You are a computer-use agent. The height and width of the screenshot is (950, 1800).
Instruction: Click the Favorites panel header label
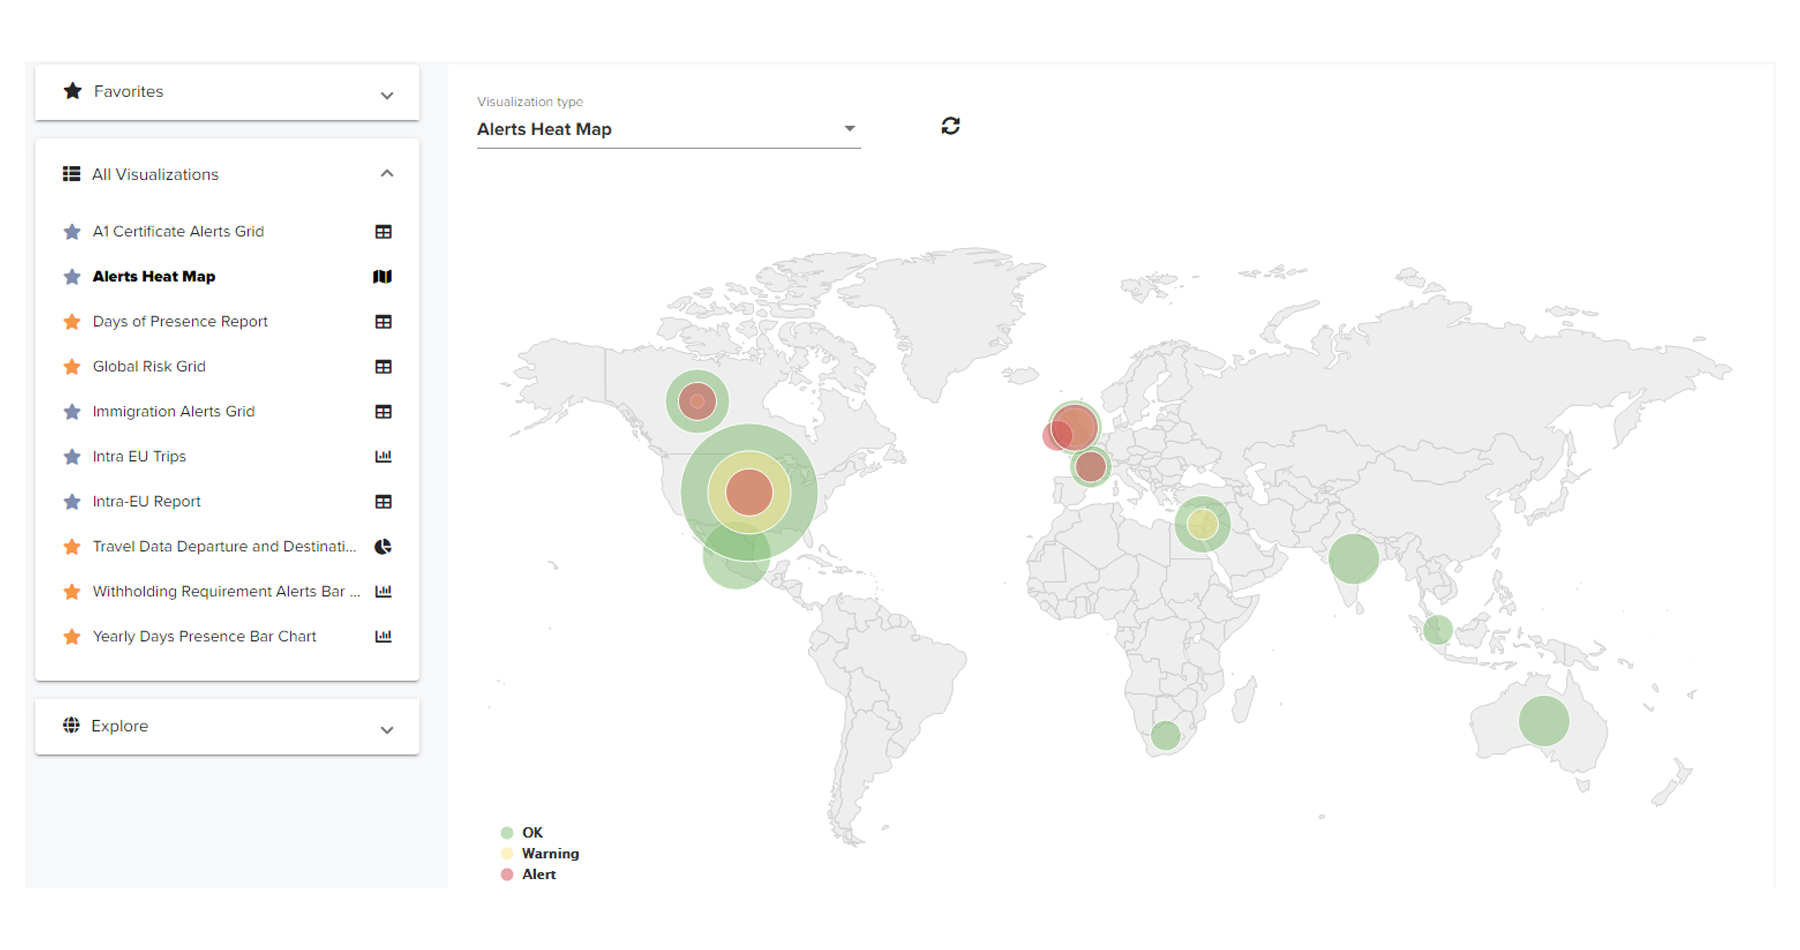[x=128, y=91]
